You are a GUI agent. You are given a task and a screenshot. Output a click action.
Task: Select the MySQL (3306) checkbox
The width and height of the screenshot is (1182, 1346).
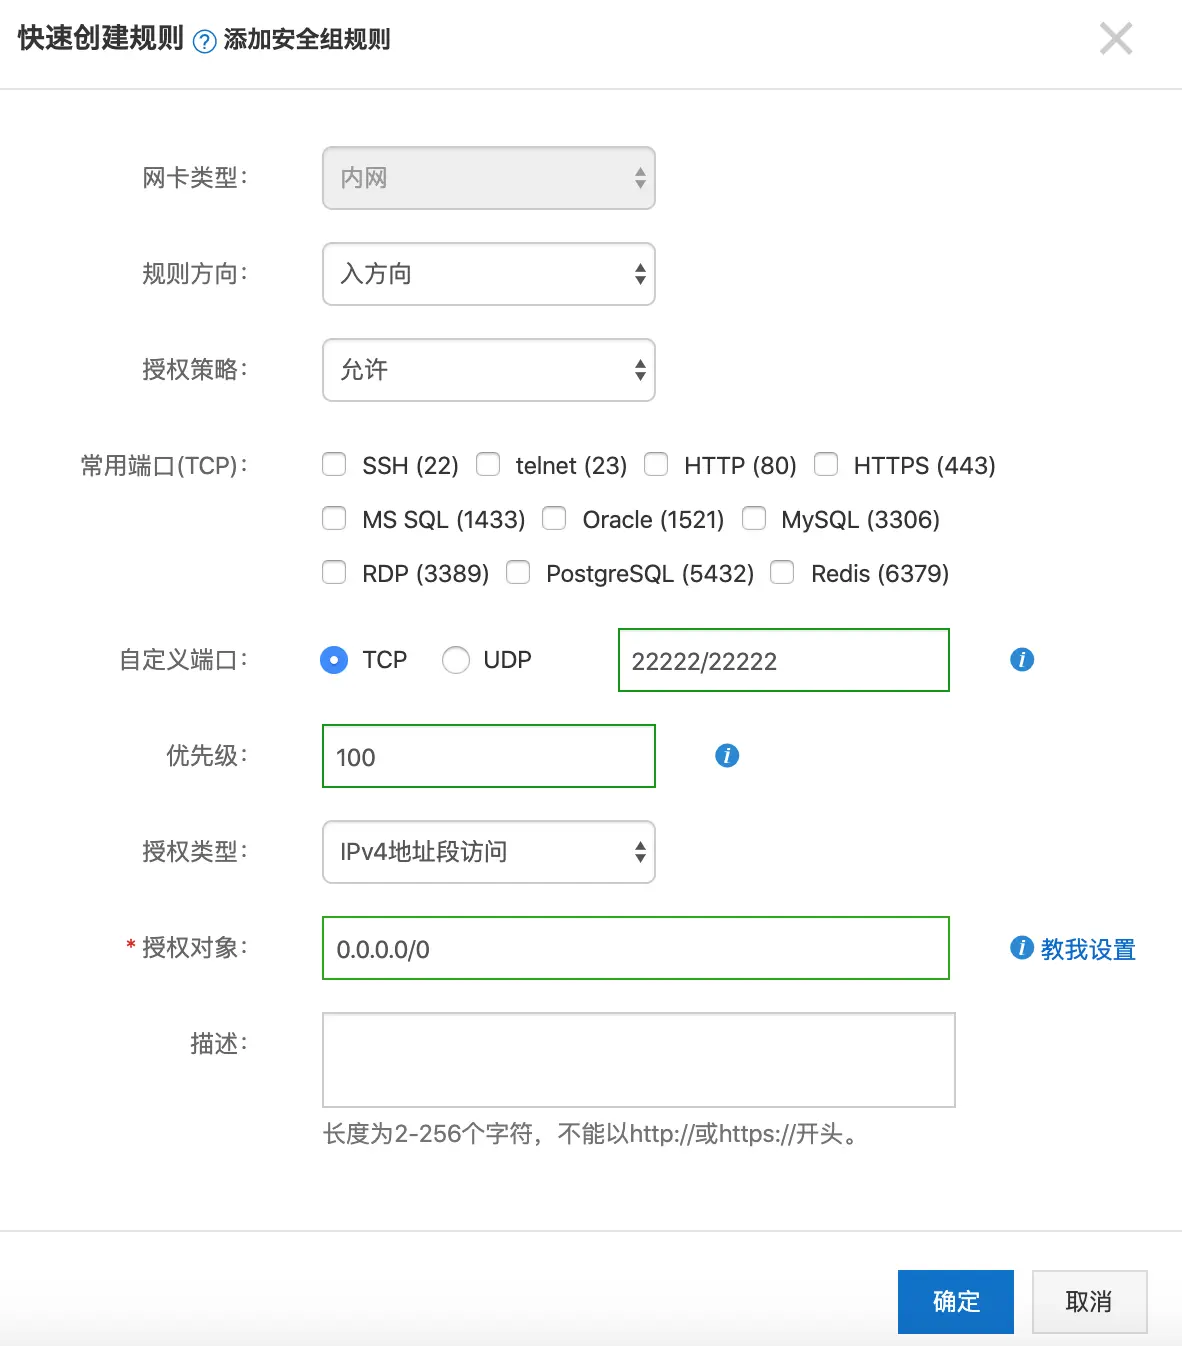pos(754,518)
